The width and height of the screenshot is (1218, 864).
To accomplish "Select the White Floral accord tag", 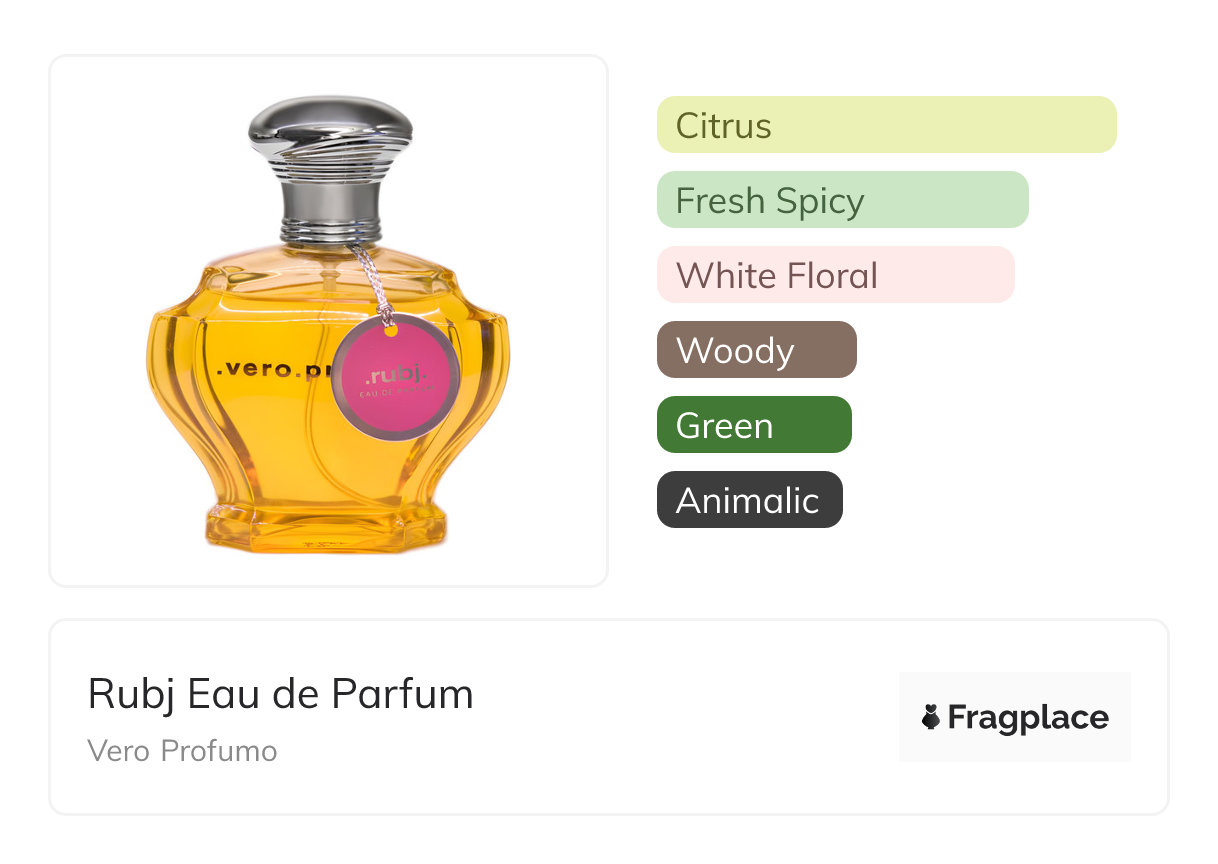I will (x=835, y=275).
